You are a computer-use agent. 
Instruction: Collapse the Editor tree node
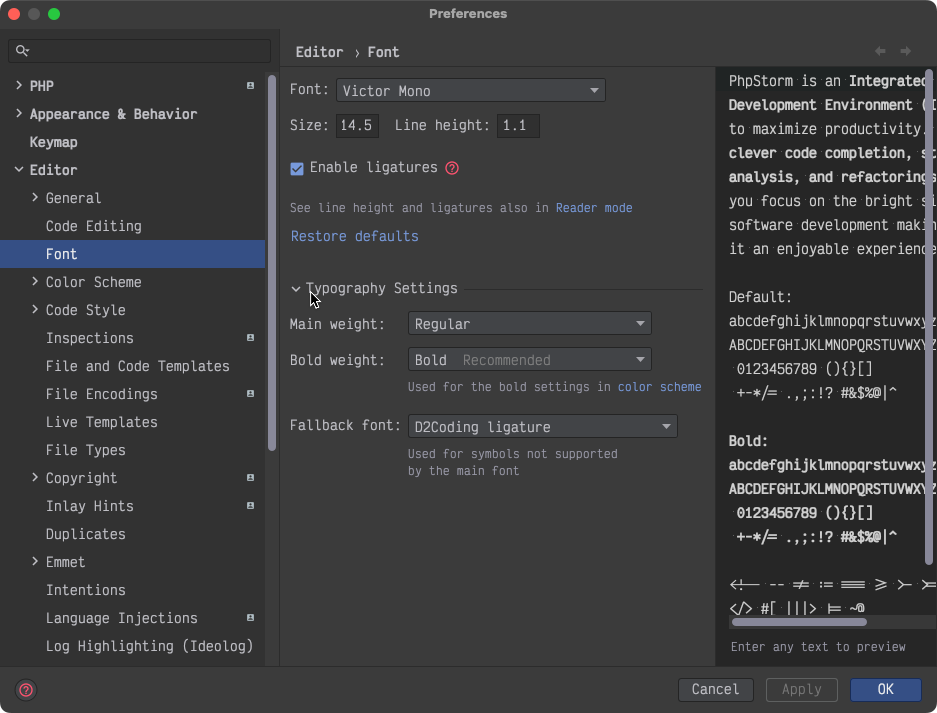(19, 170)
